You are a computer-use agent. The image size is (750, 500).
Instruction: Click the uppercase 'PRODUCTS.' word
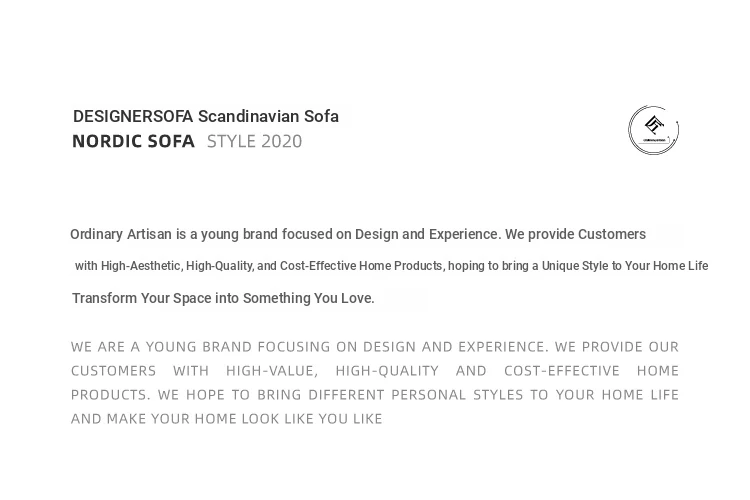click(x=111, y=395)
